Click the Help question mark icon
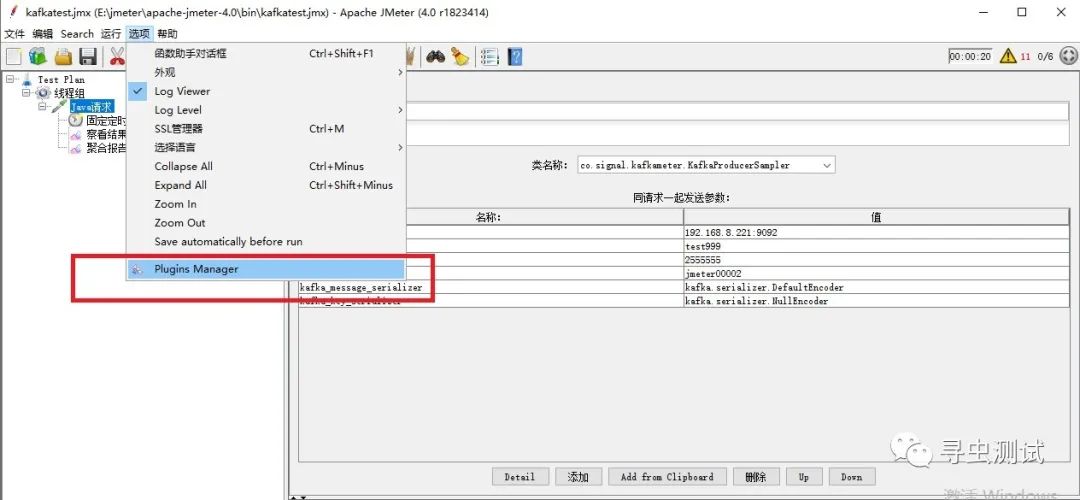 click(515, 56)
